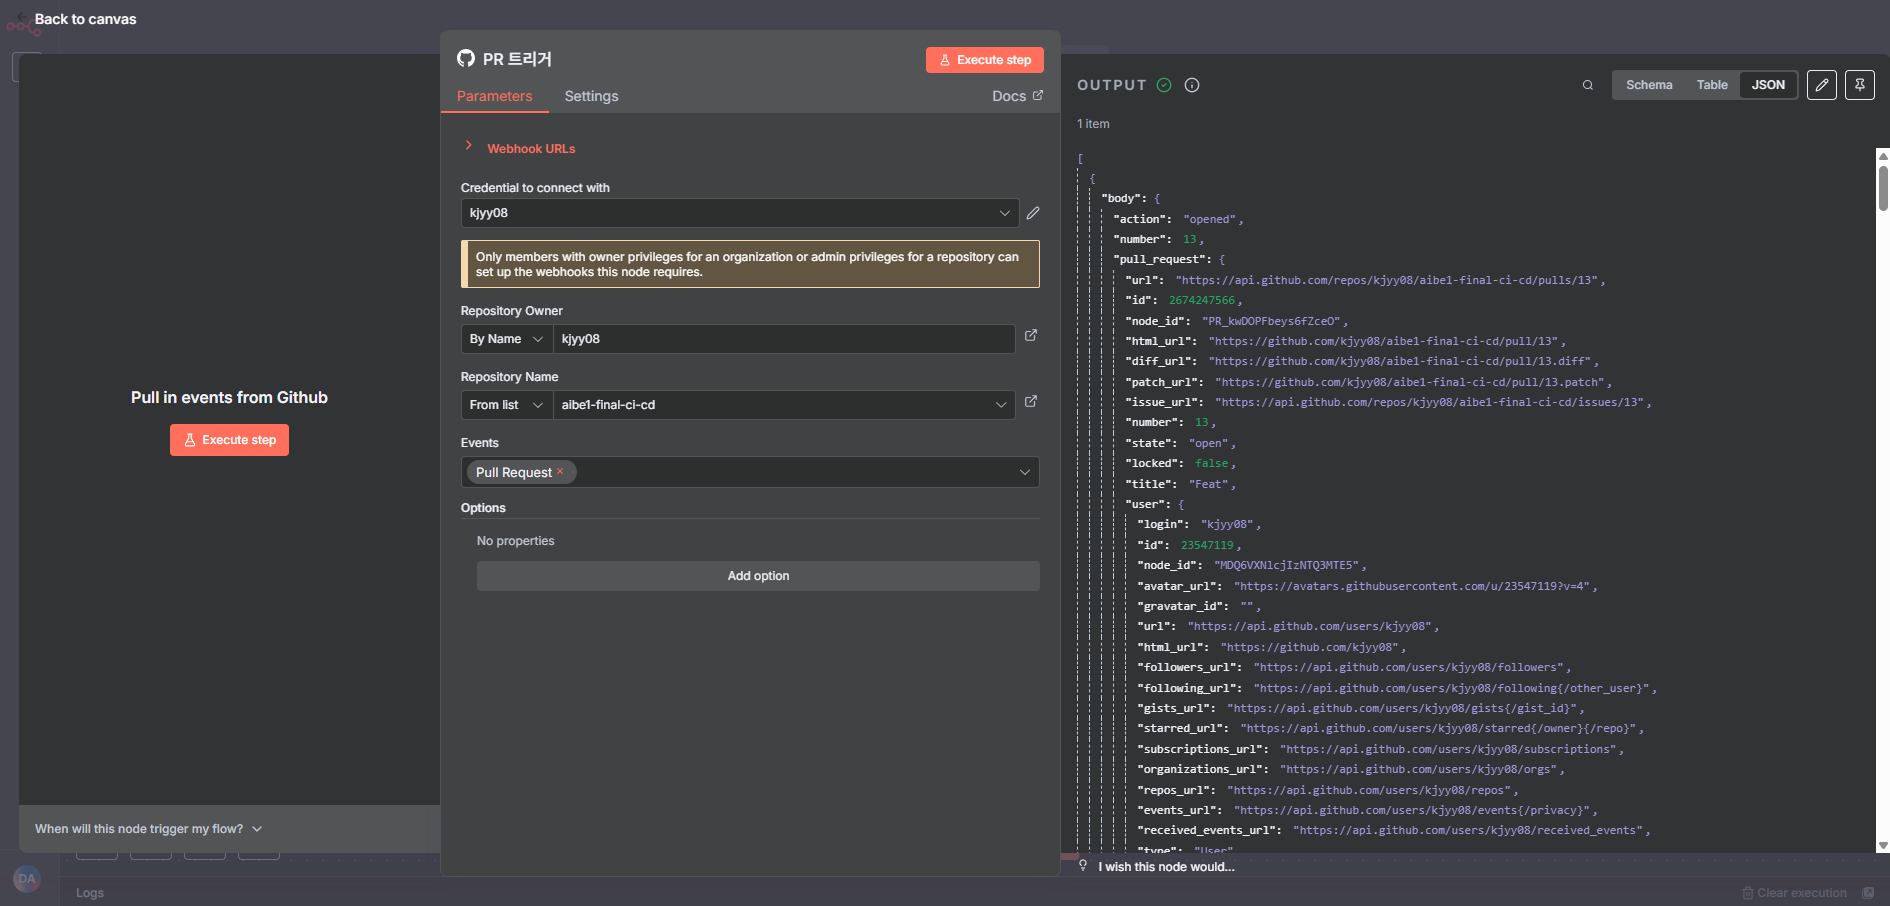Expand the Webhook URLs section
The image size is (1890, 906).
coord(520,148)
